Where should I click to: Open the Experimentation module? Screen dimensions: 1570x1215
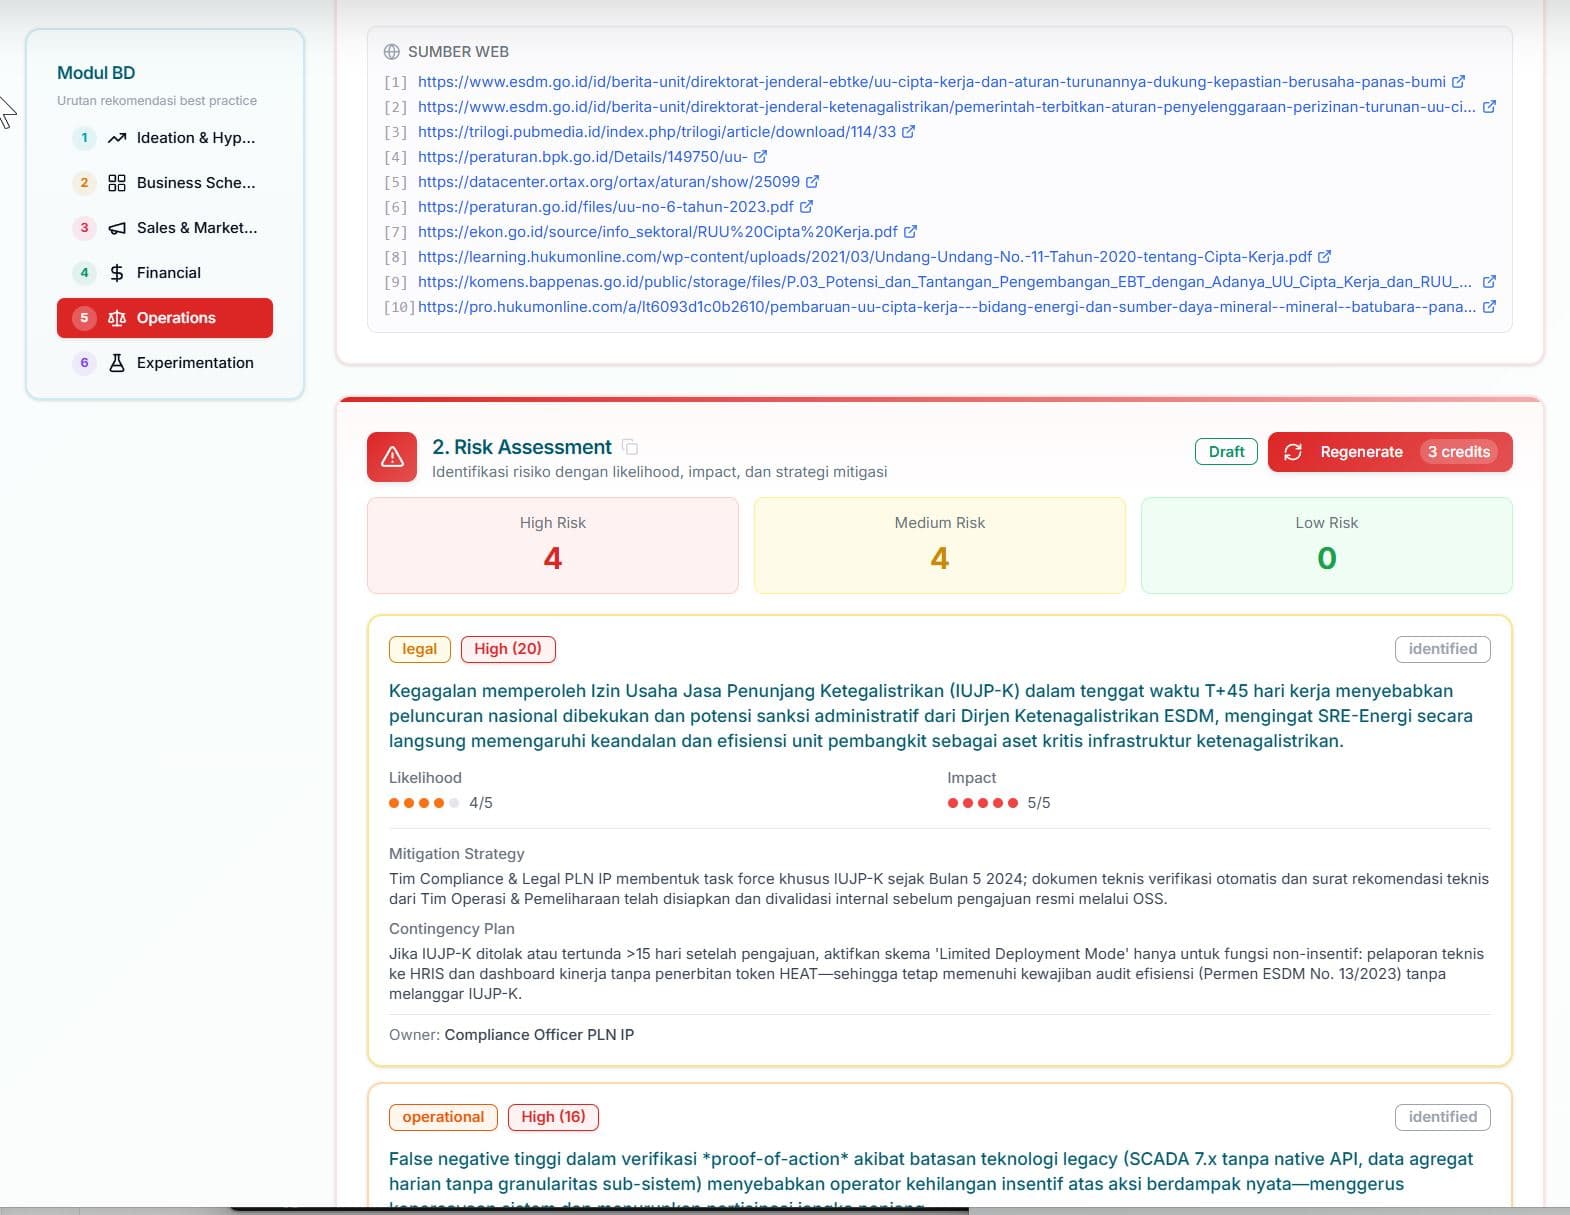click(165, 363)
